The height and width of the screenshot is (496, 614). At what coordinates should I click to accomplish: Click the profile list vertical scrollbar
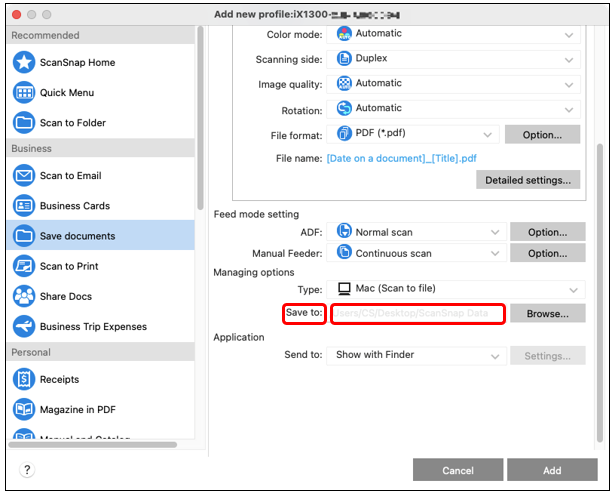tap(200, 117)
